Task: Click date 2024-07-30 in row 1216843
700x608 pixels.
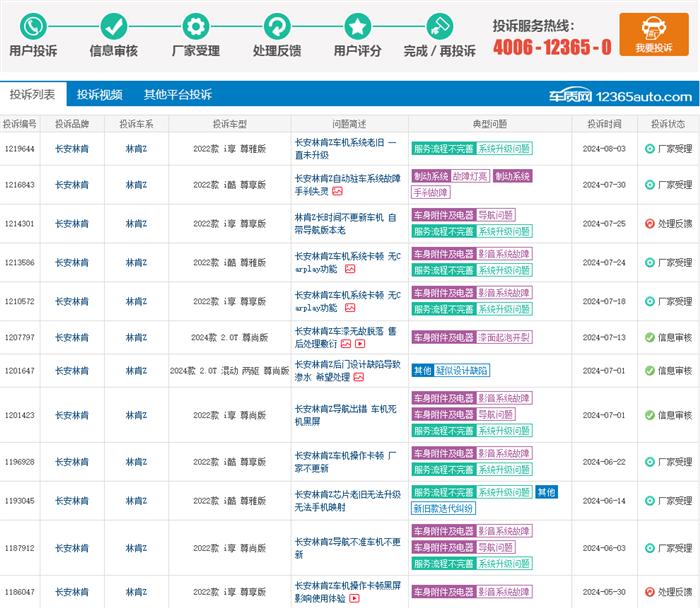Action: click(x=604, y=185)
